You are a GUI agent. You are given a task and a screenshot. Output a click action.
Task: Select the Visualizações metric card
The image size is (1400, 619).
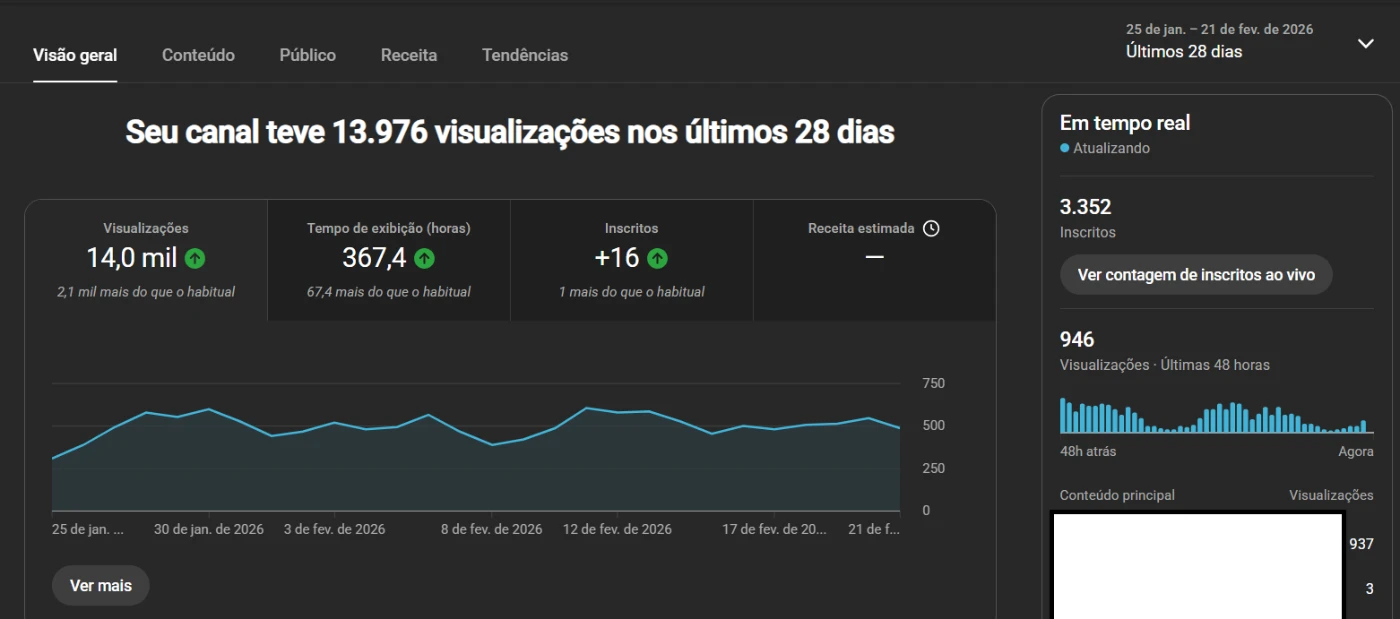[x=146, y=260]
